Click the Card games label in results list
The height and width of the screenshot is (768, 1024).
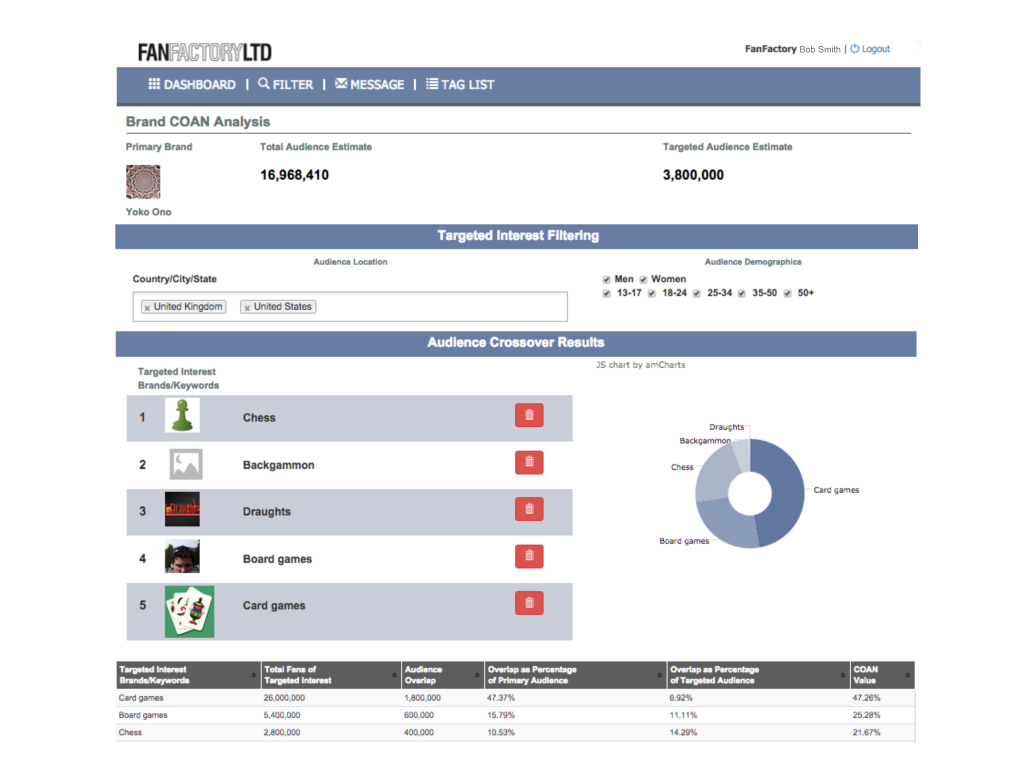274,606
